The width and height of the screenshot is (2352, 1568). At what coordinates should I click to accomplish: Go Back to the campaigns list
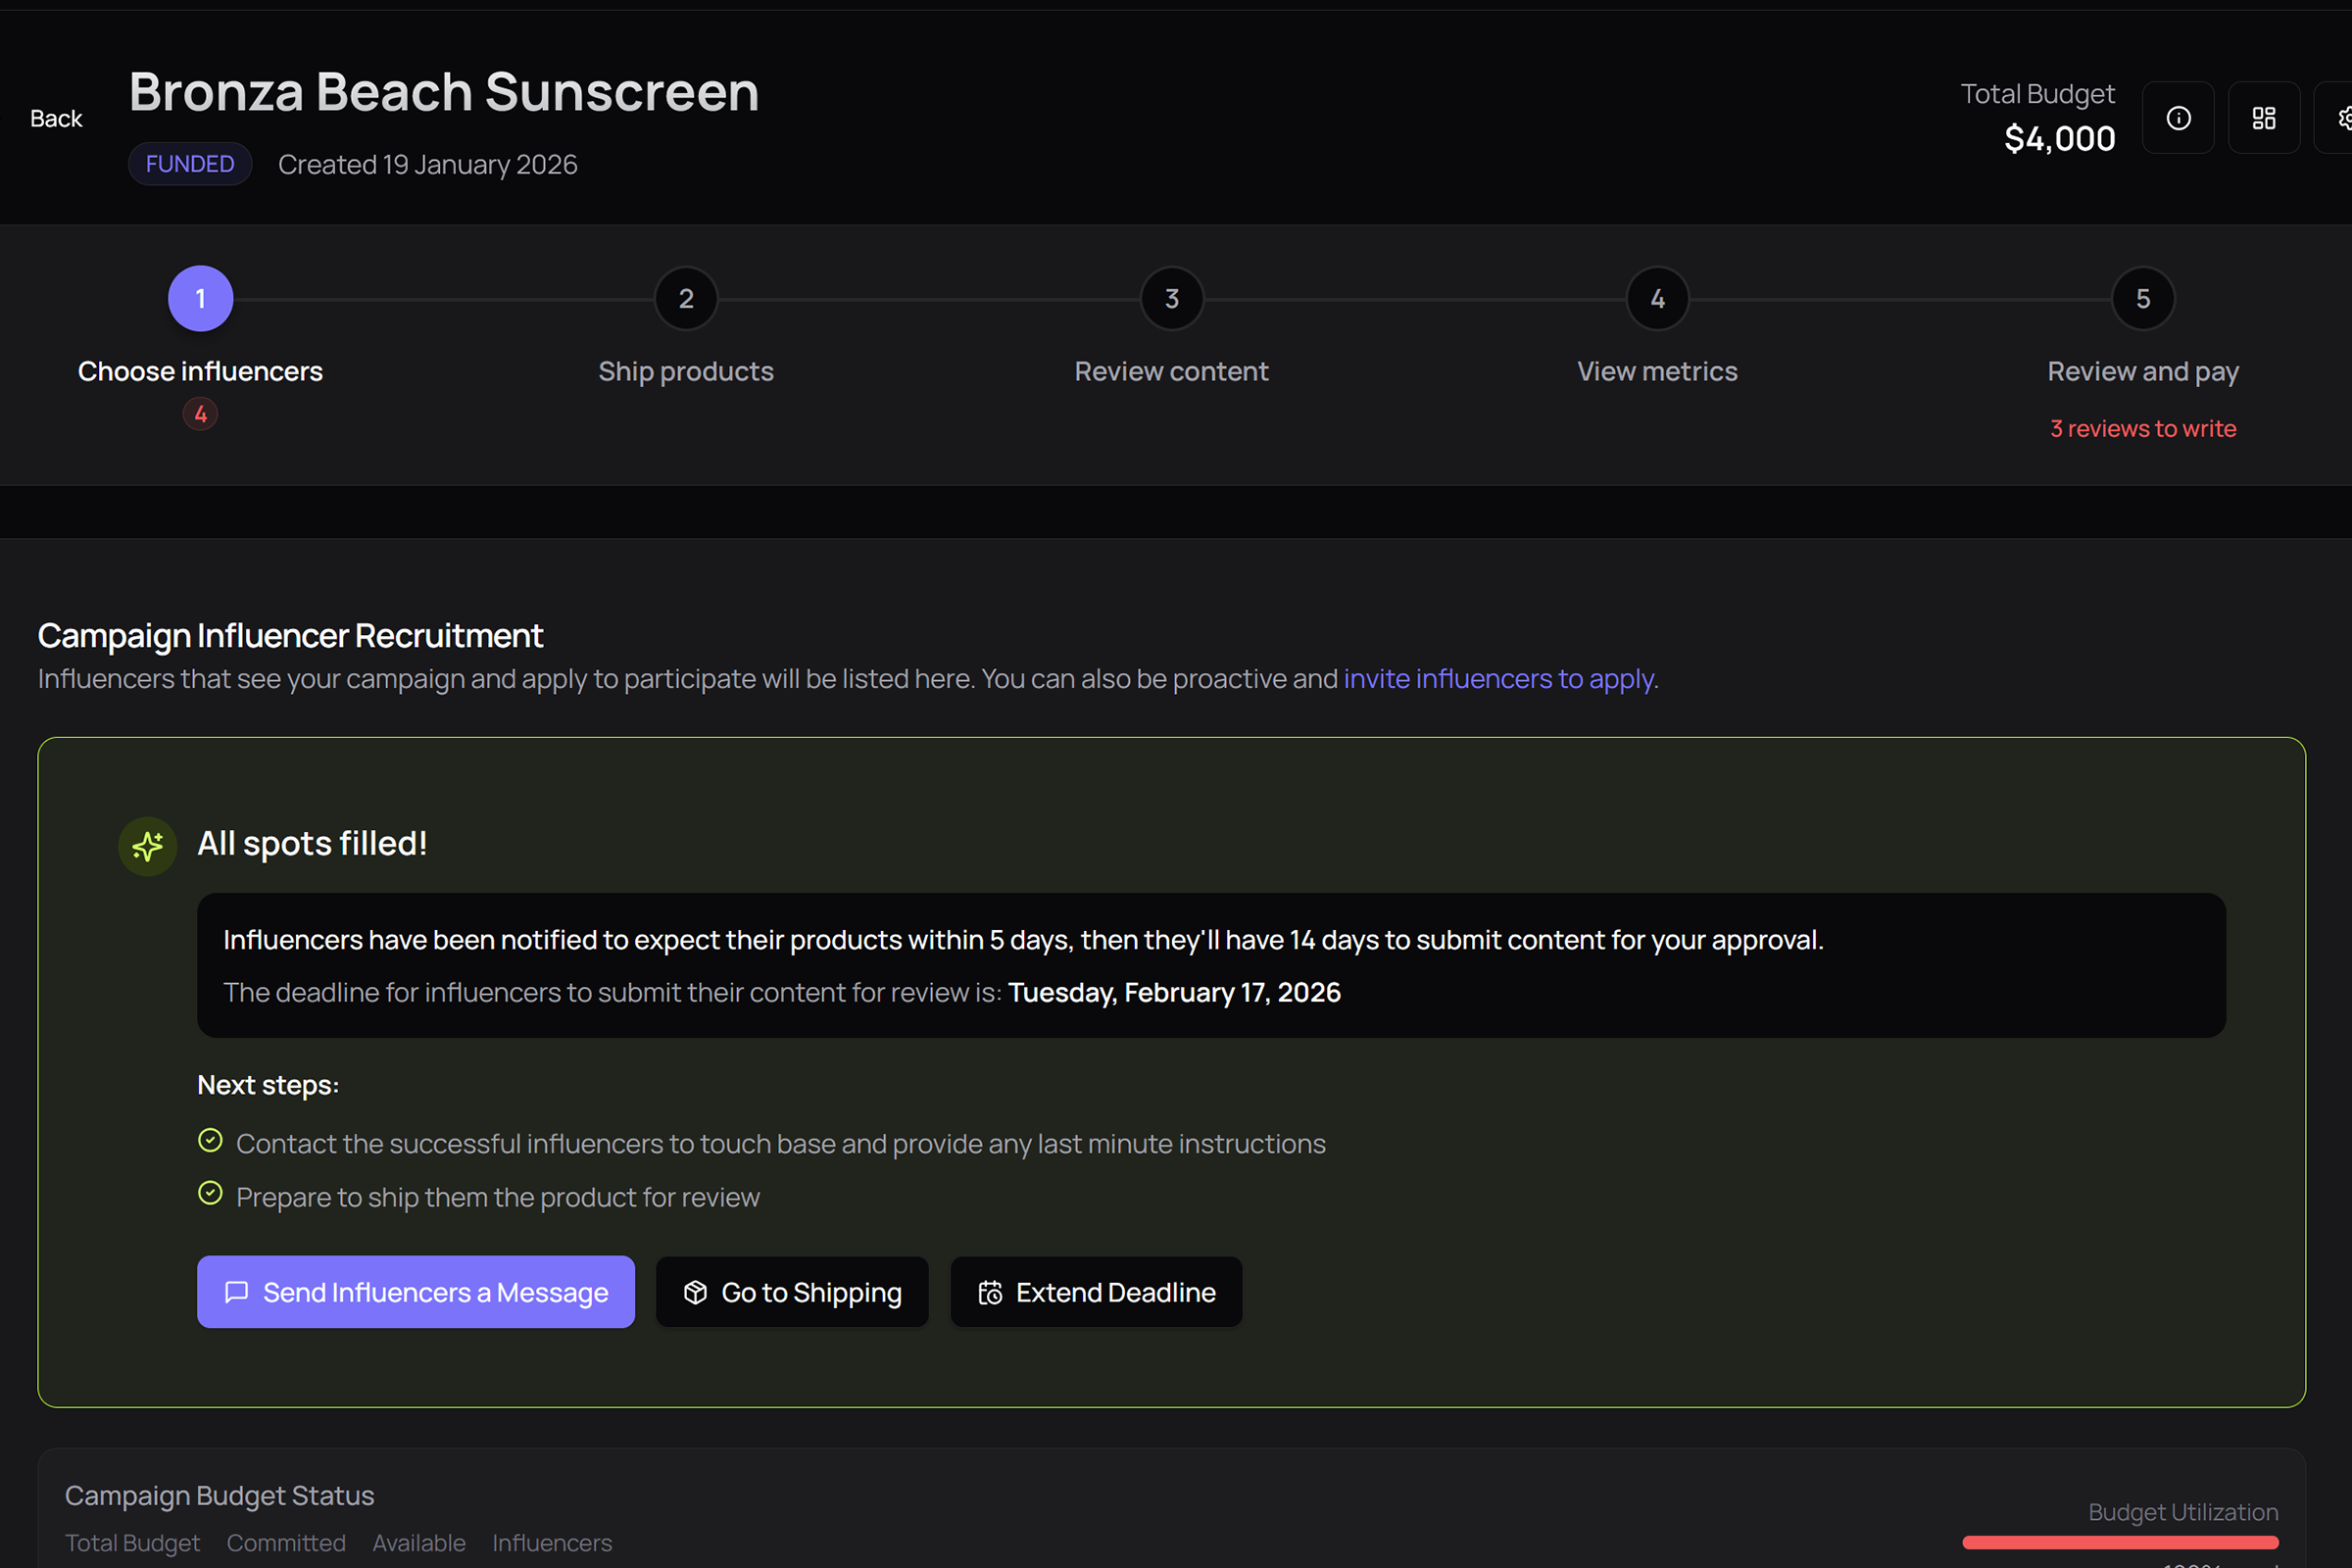[x=55, y=117]
